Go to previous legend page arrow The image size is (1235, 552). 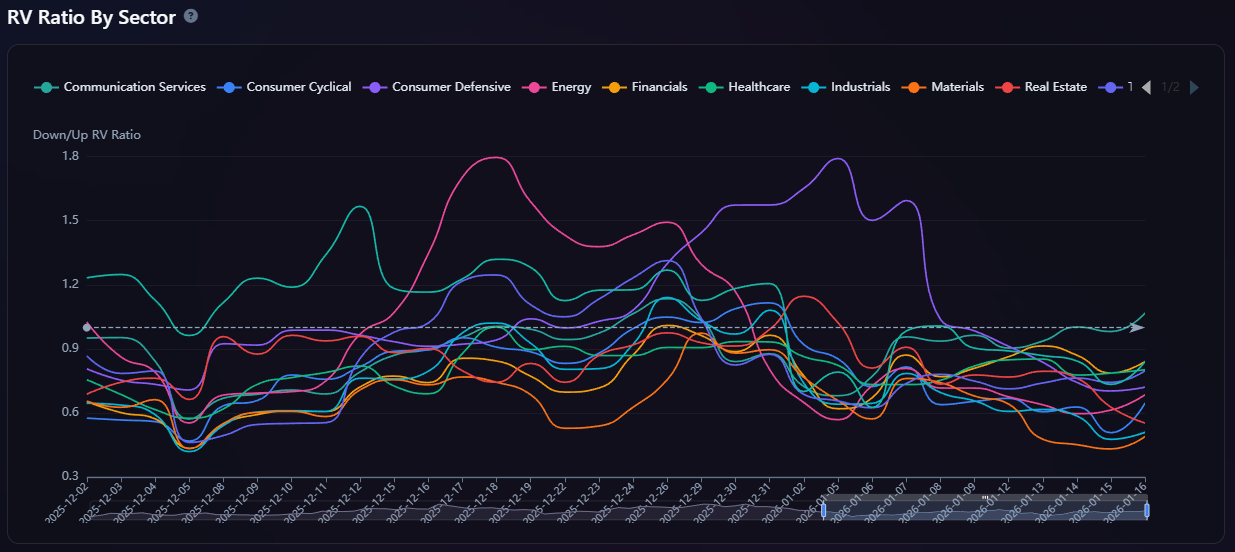click(1146, 87)
